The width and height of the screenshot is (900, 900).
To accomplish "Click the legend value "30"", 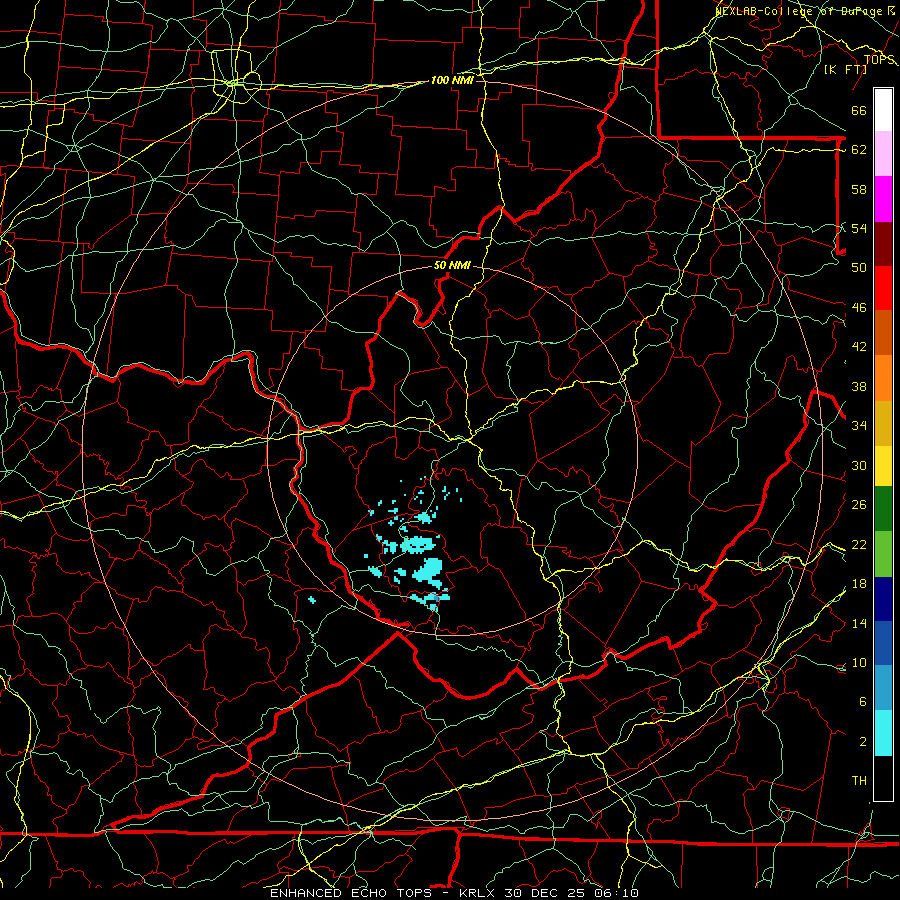I will coord(859,465).
